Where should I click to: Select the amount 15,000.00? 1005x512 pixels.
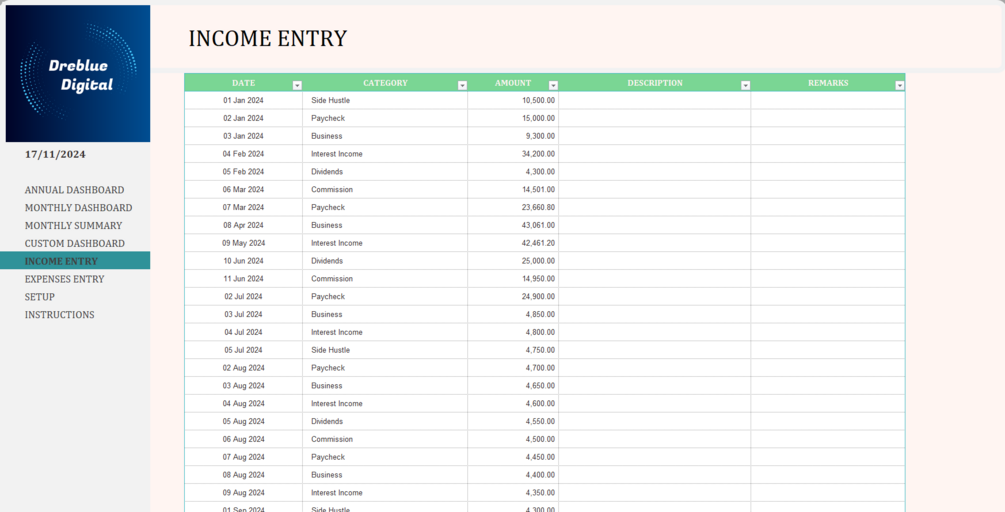pyautogui.click(x=513, y=119)
